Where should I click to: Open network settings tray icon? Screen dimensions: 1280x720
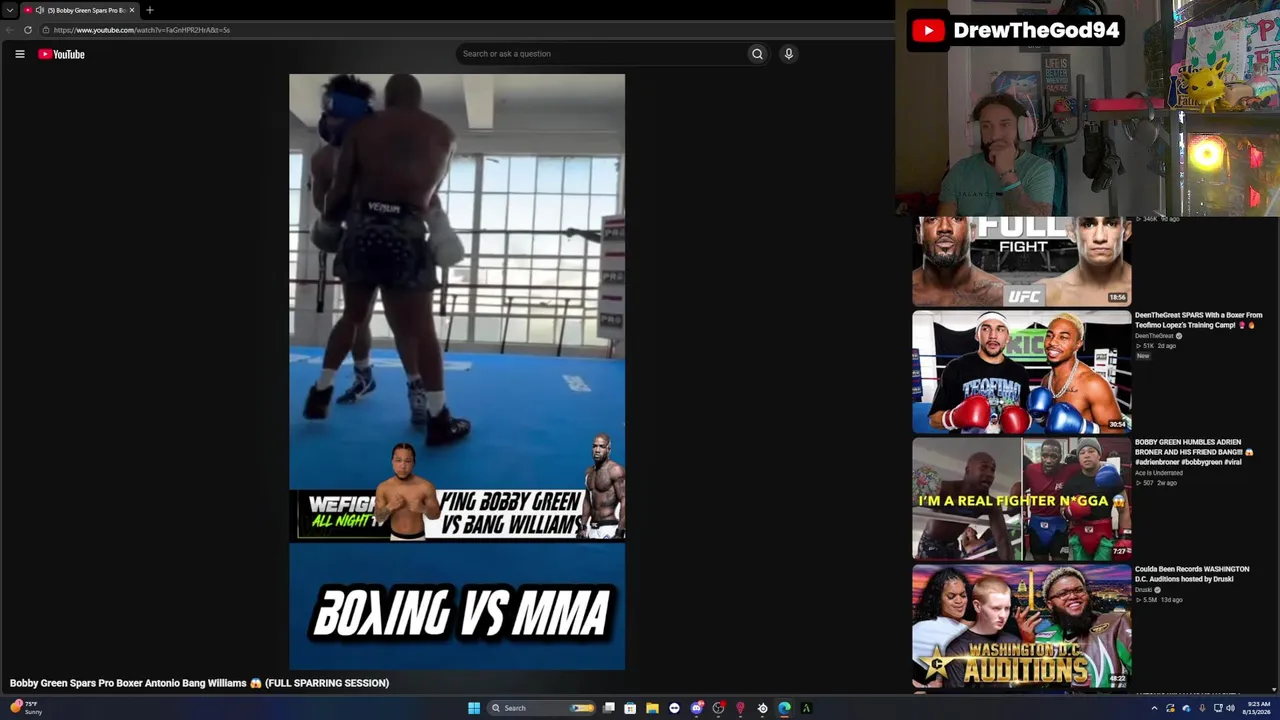tap(1217, 708)
